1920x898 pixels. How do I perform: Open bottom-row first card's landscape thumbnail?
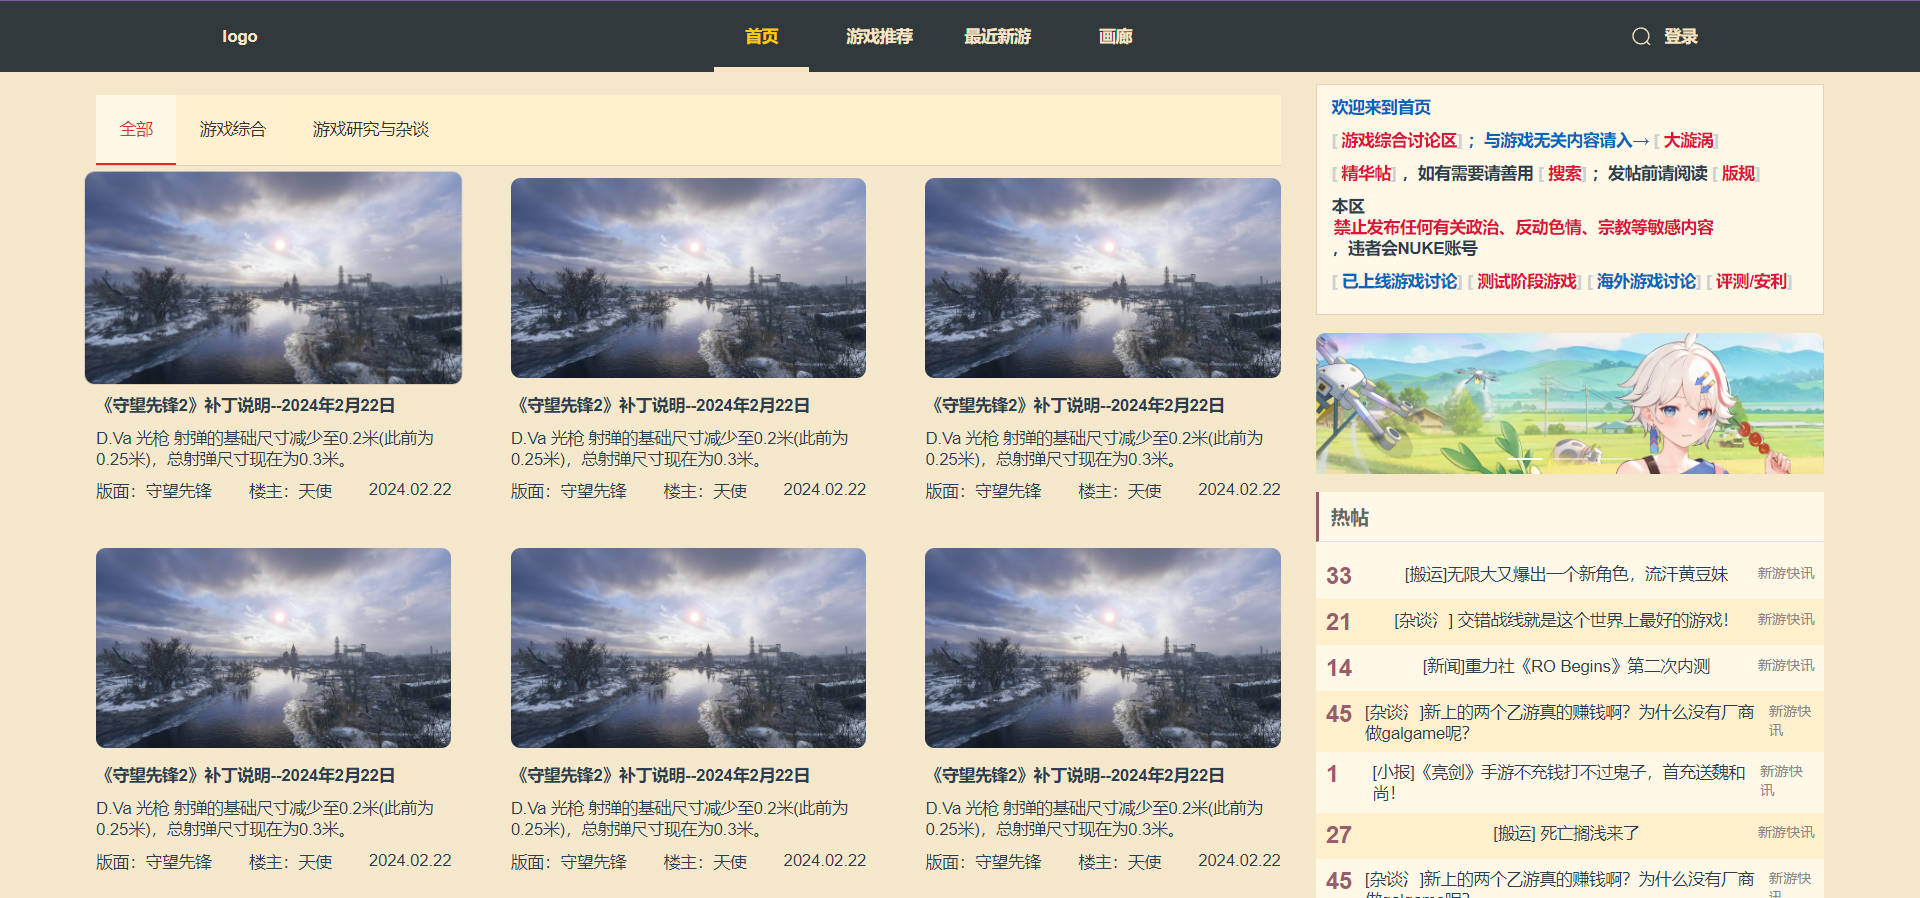273,648
